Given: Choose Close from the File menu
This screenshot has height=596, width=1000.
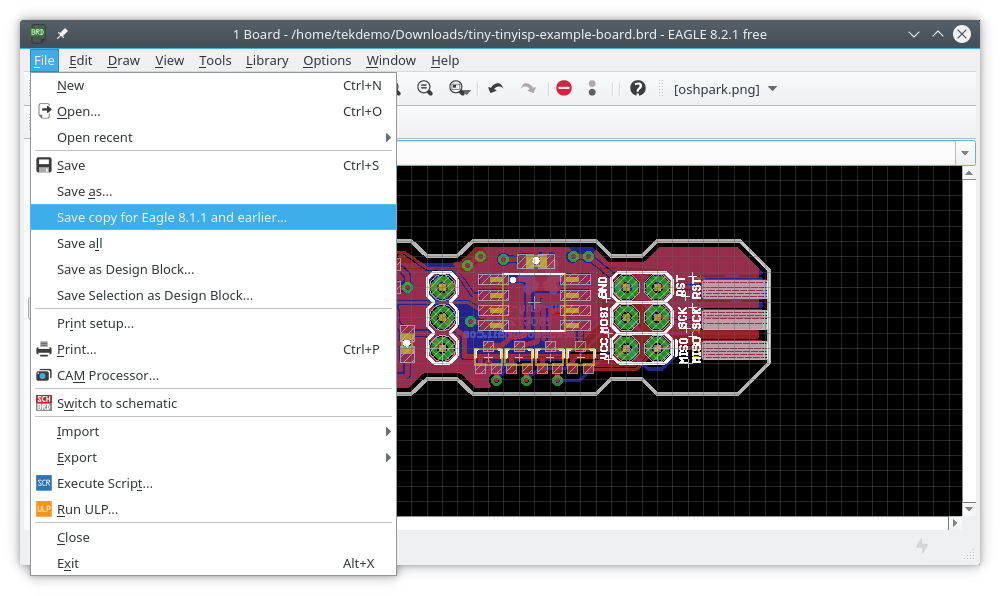Looking at the screenshot, I should (x=214, y=537).
